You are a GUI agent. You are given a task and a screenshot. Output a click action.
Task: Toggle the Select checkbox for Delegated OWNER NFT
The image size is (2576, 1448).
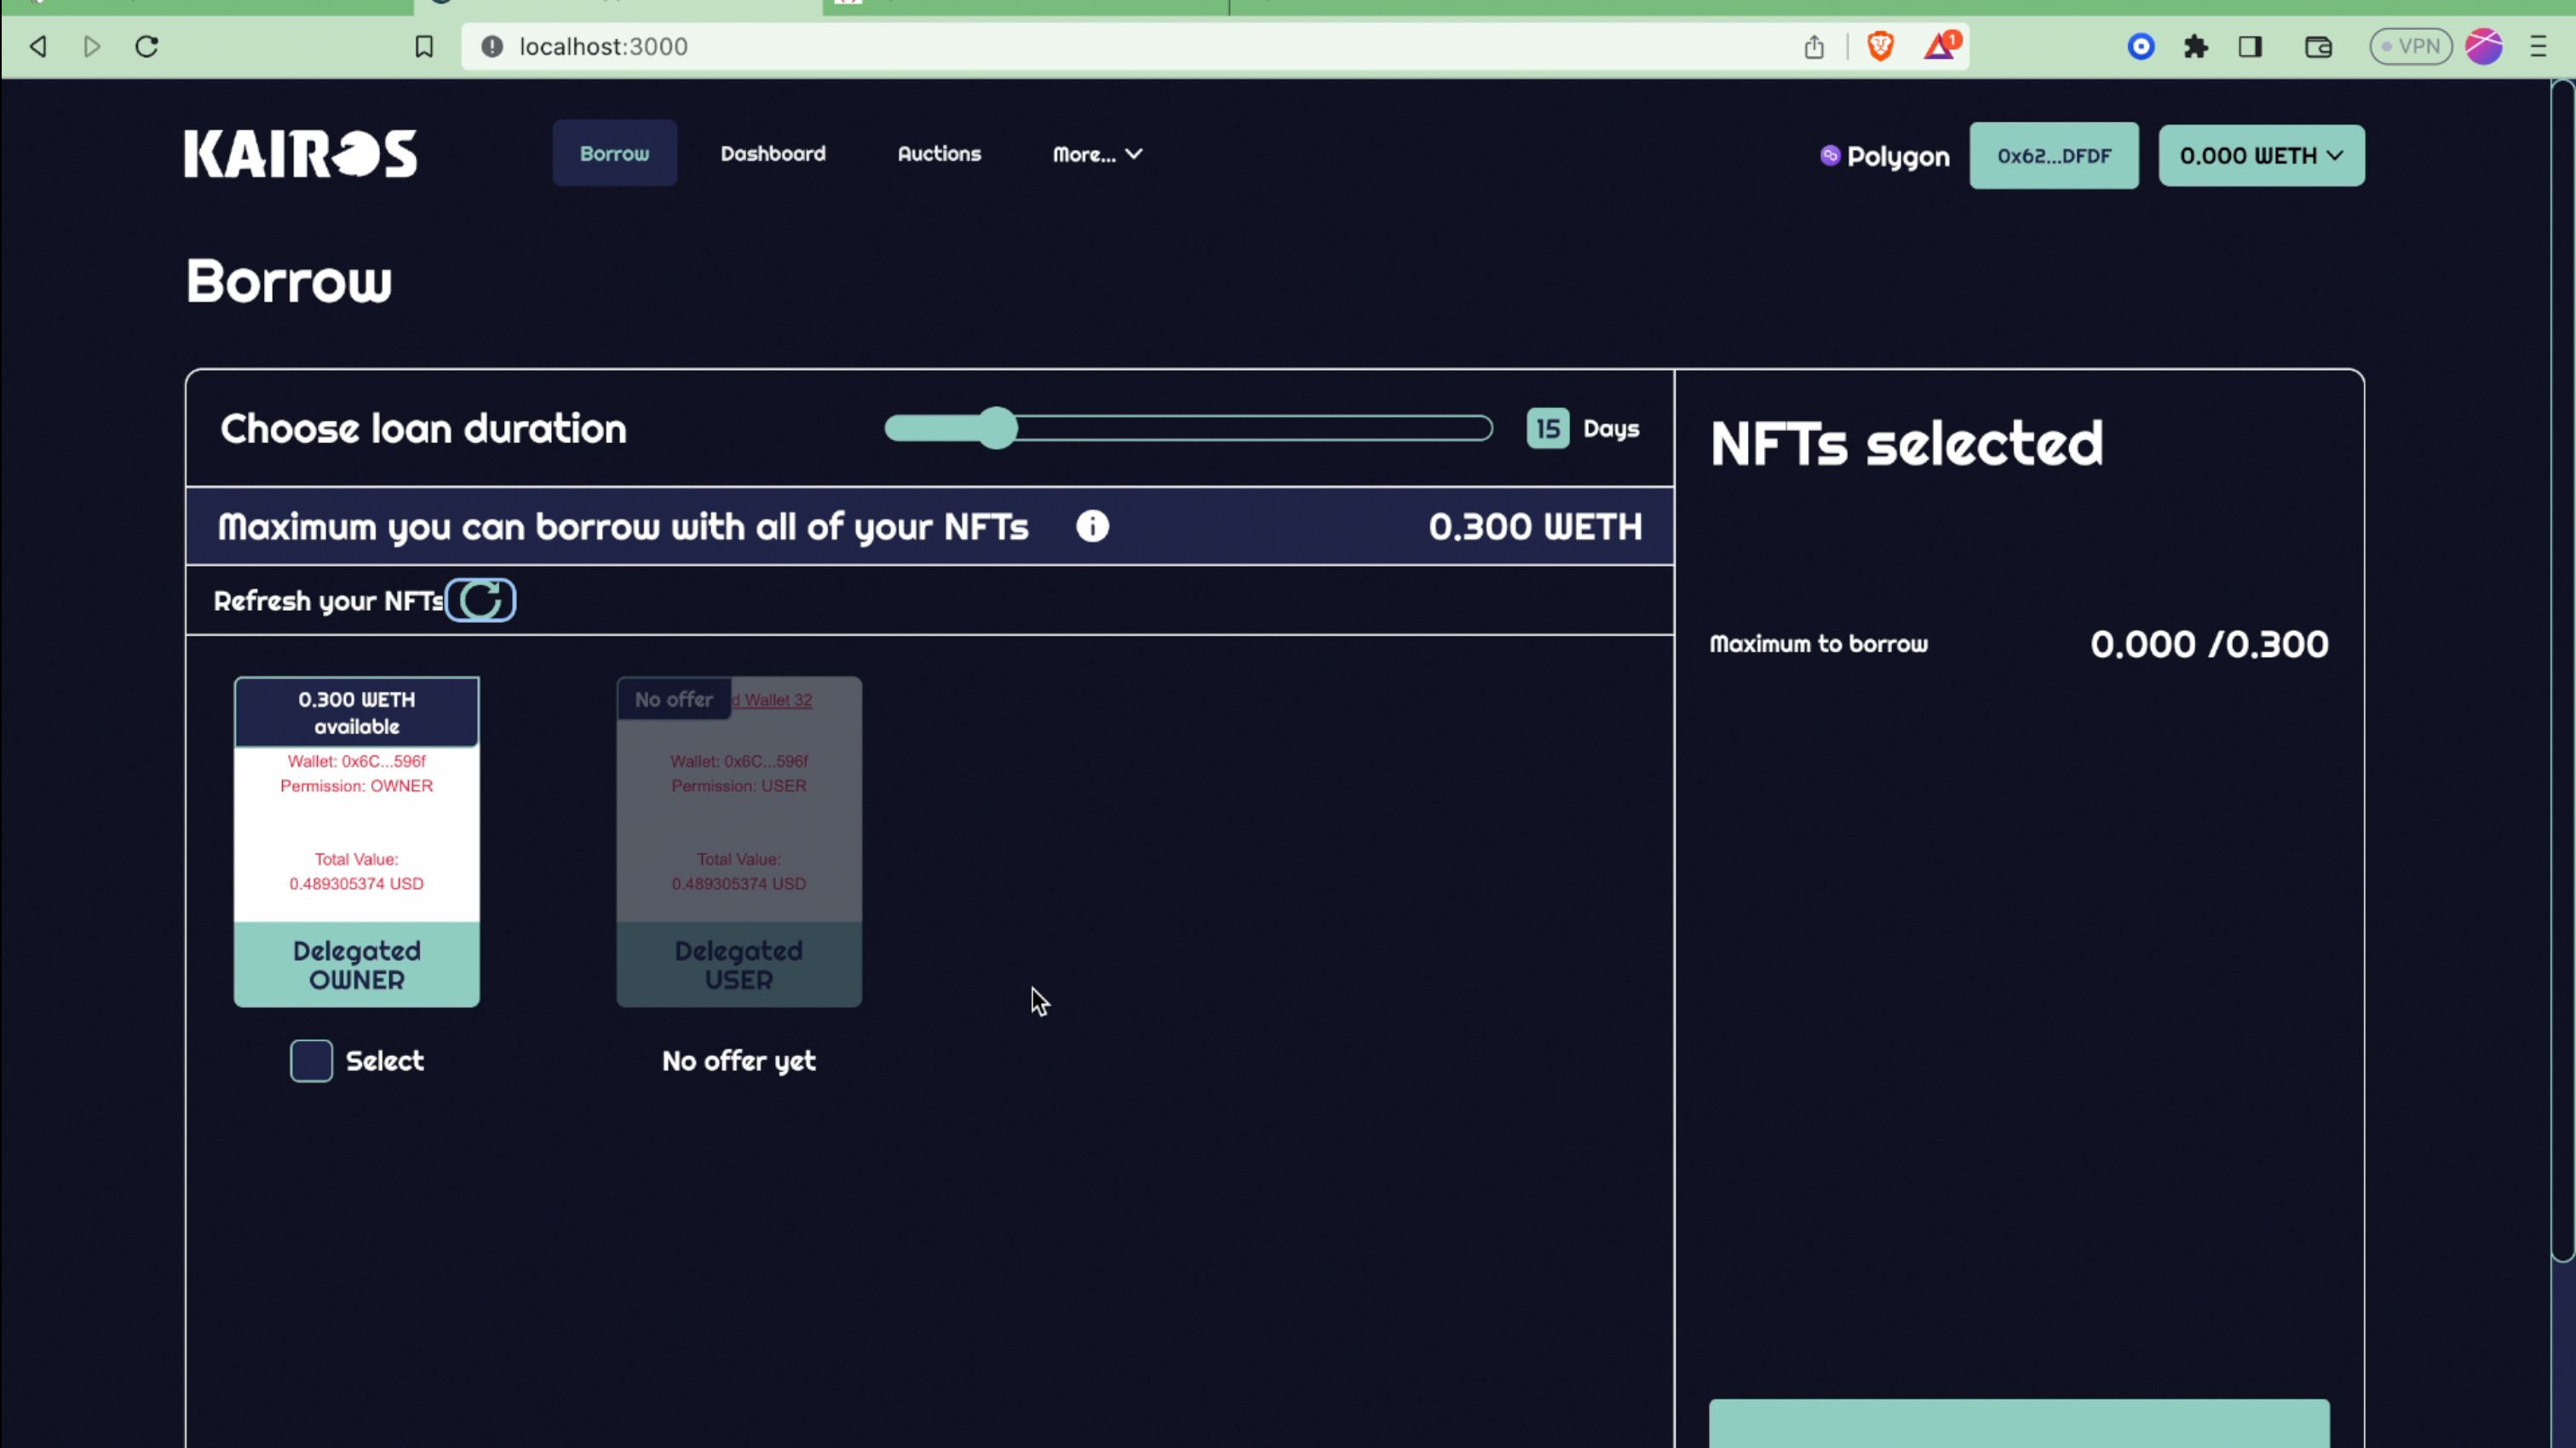click(312, 1060)
